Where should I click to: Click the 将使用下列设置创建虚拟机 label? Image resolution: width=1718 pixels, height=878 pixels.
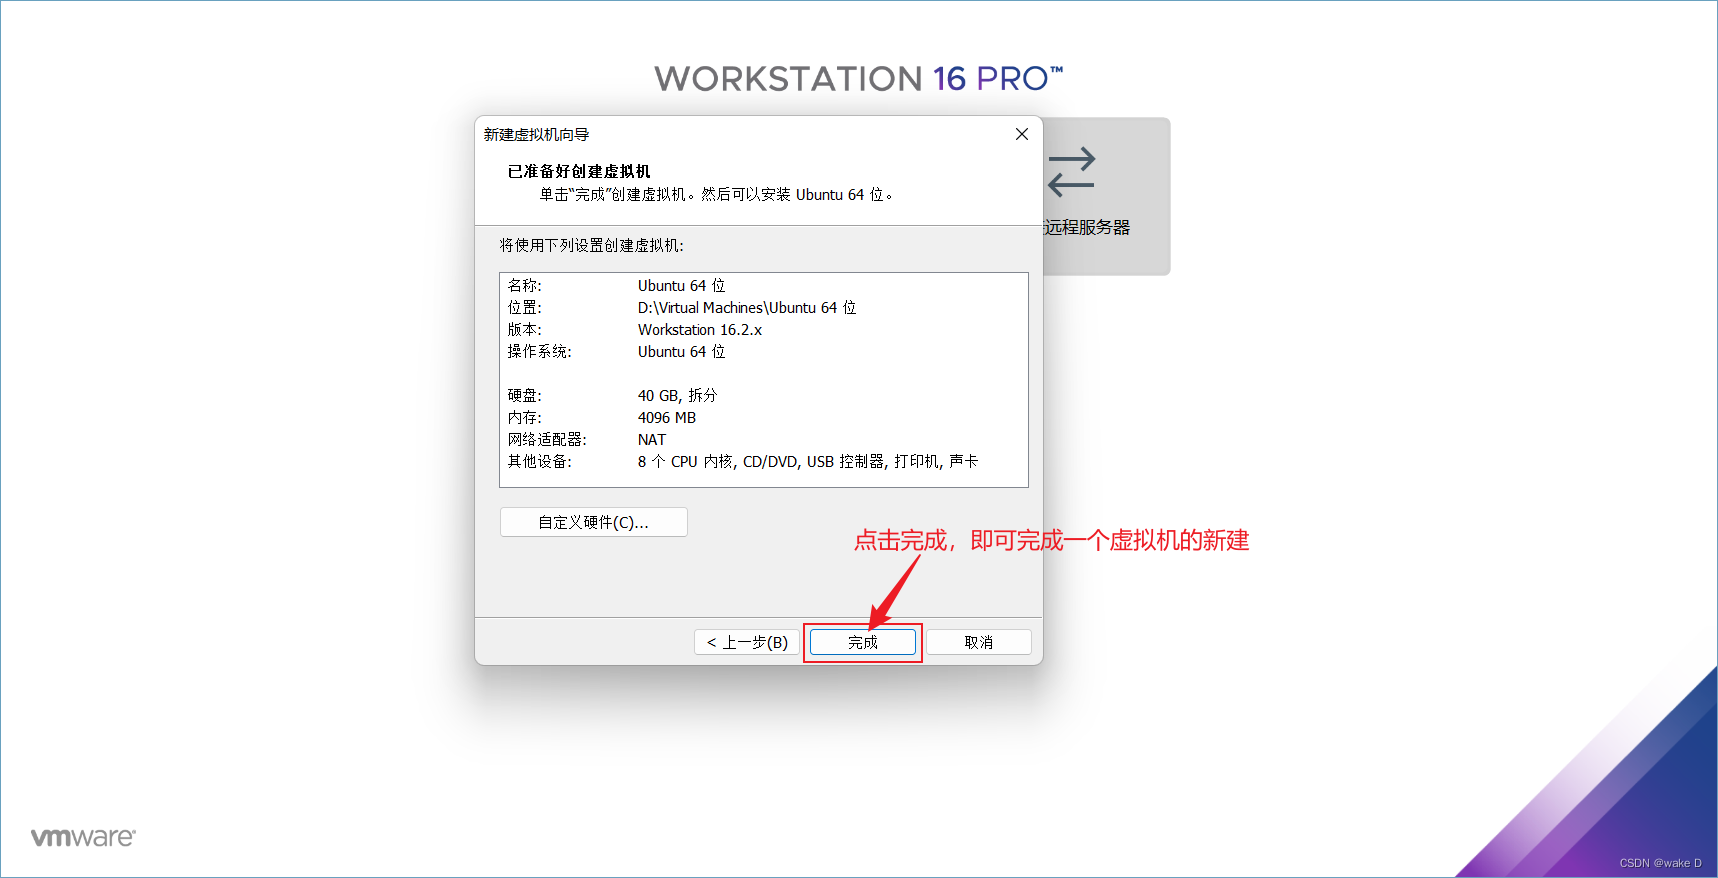(592, 245)
